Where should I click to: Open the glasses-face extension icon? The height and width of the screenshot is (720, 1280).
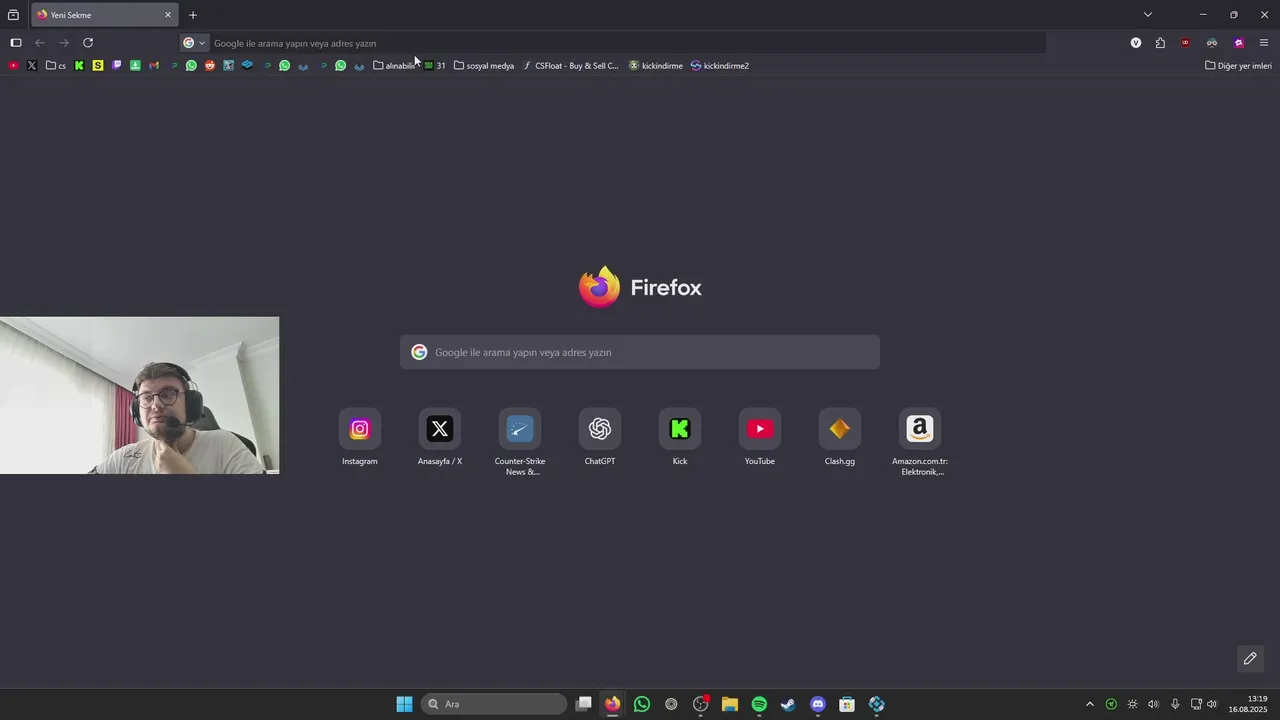click(x=1212, y=43)
